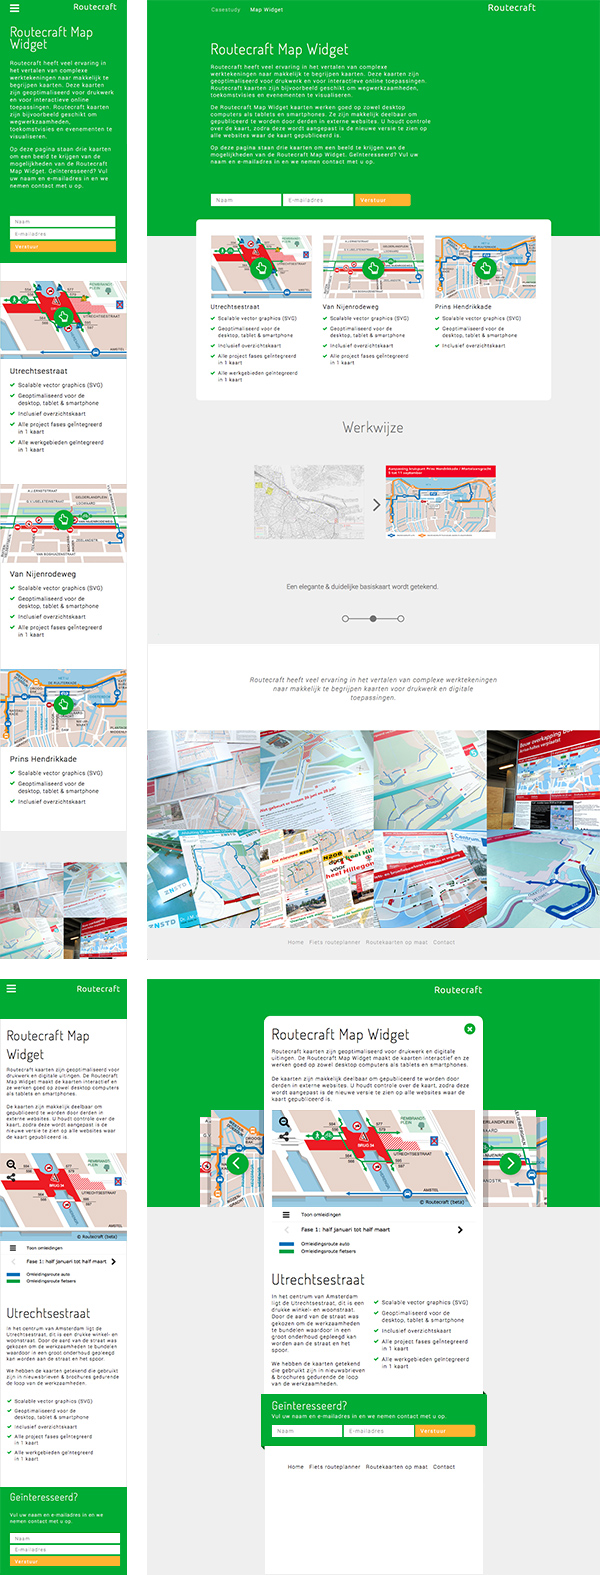Click green Omleidingsroute fietsers swatch, bottom mobile
Screen dimensions: 600x1575
point(13,1281)
